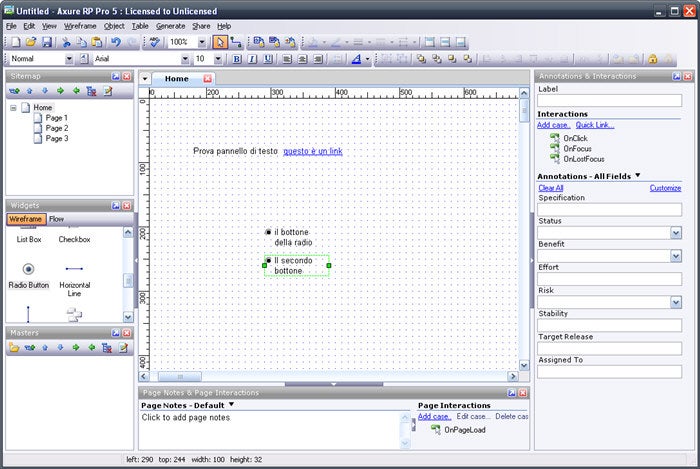This screenshot has height=469, width=700.
Task: Open the Arial font dropdown
Action: click(185, 59)
